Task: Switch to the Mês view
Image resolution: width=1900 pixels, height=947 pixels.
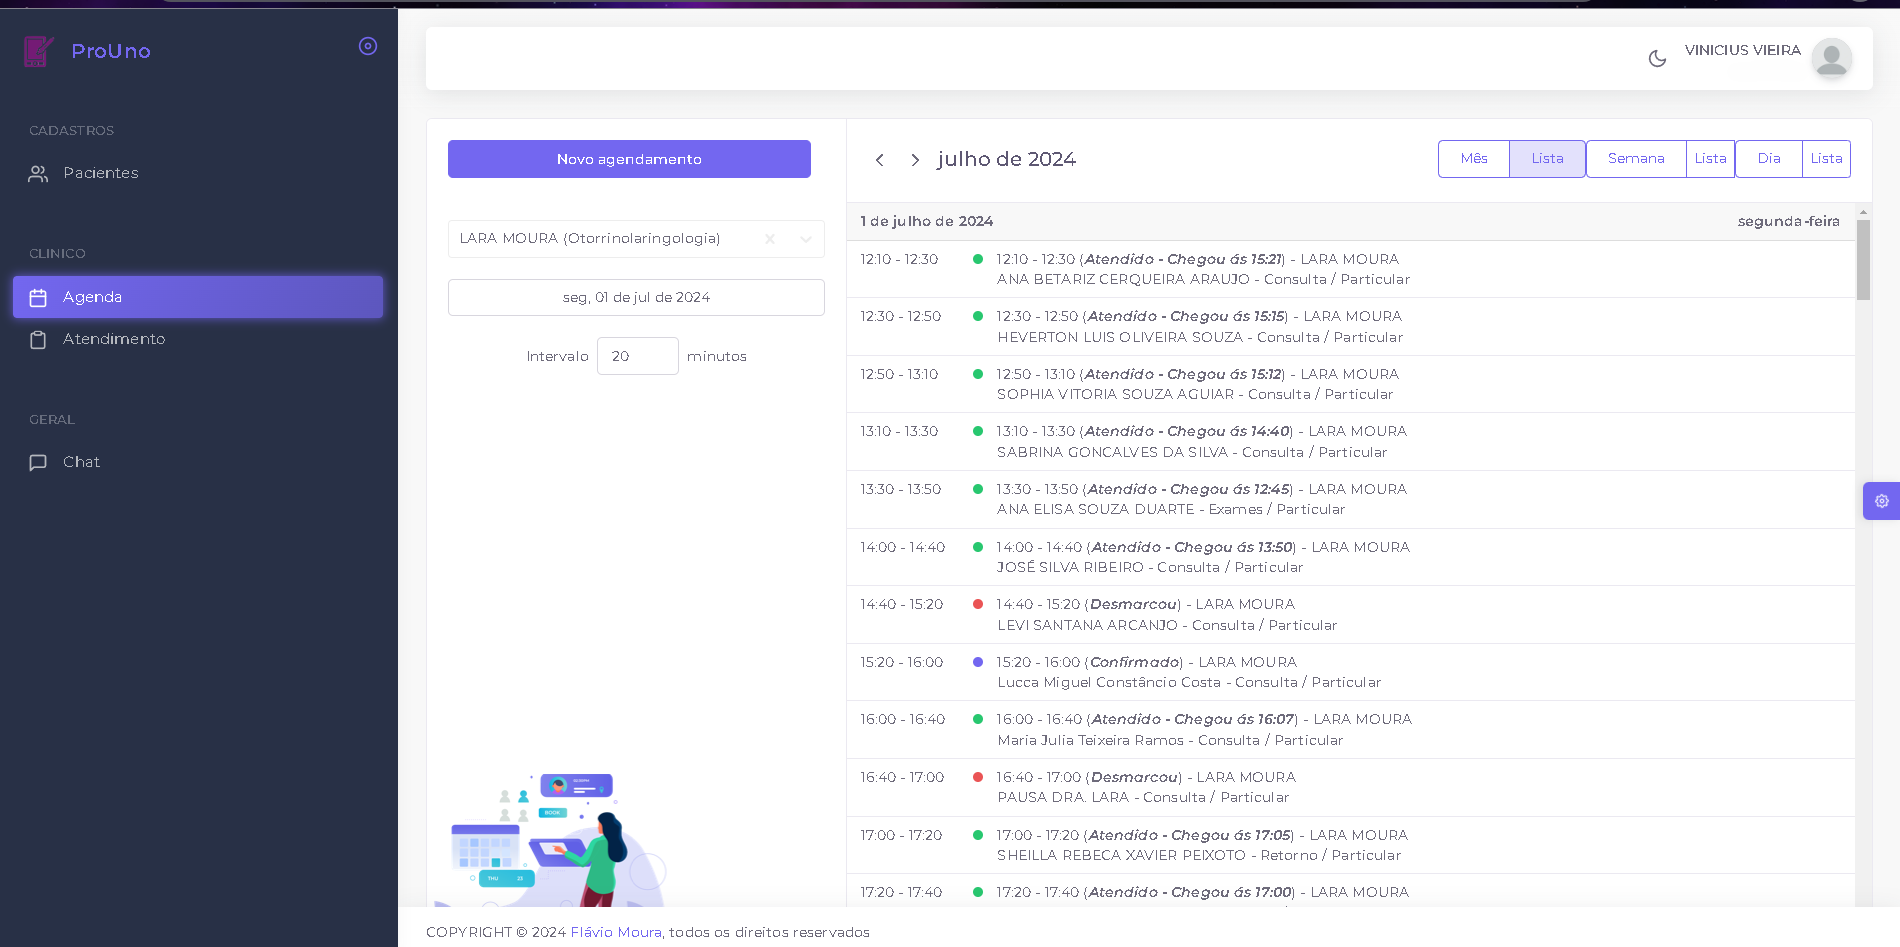Action: (x=1474, y=159)
